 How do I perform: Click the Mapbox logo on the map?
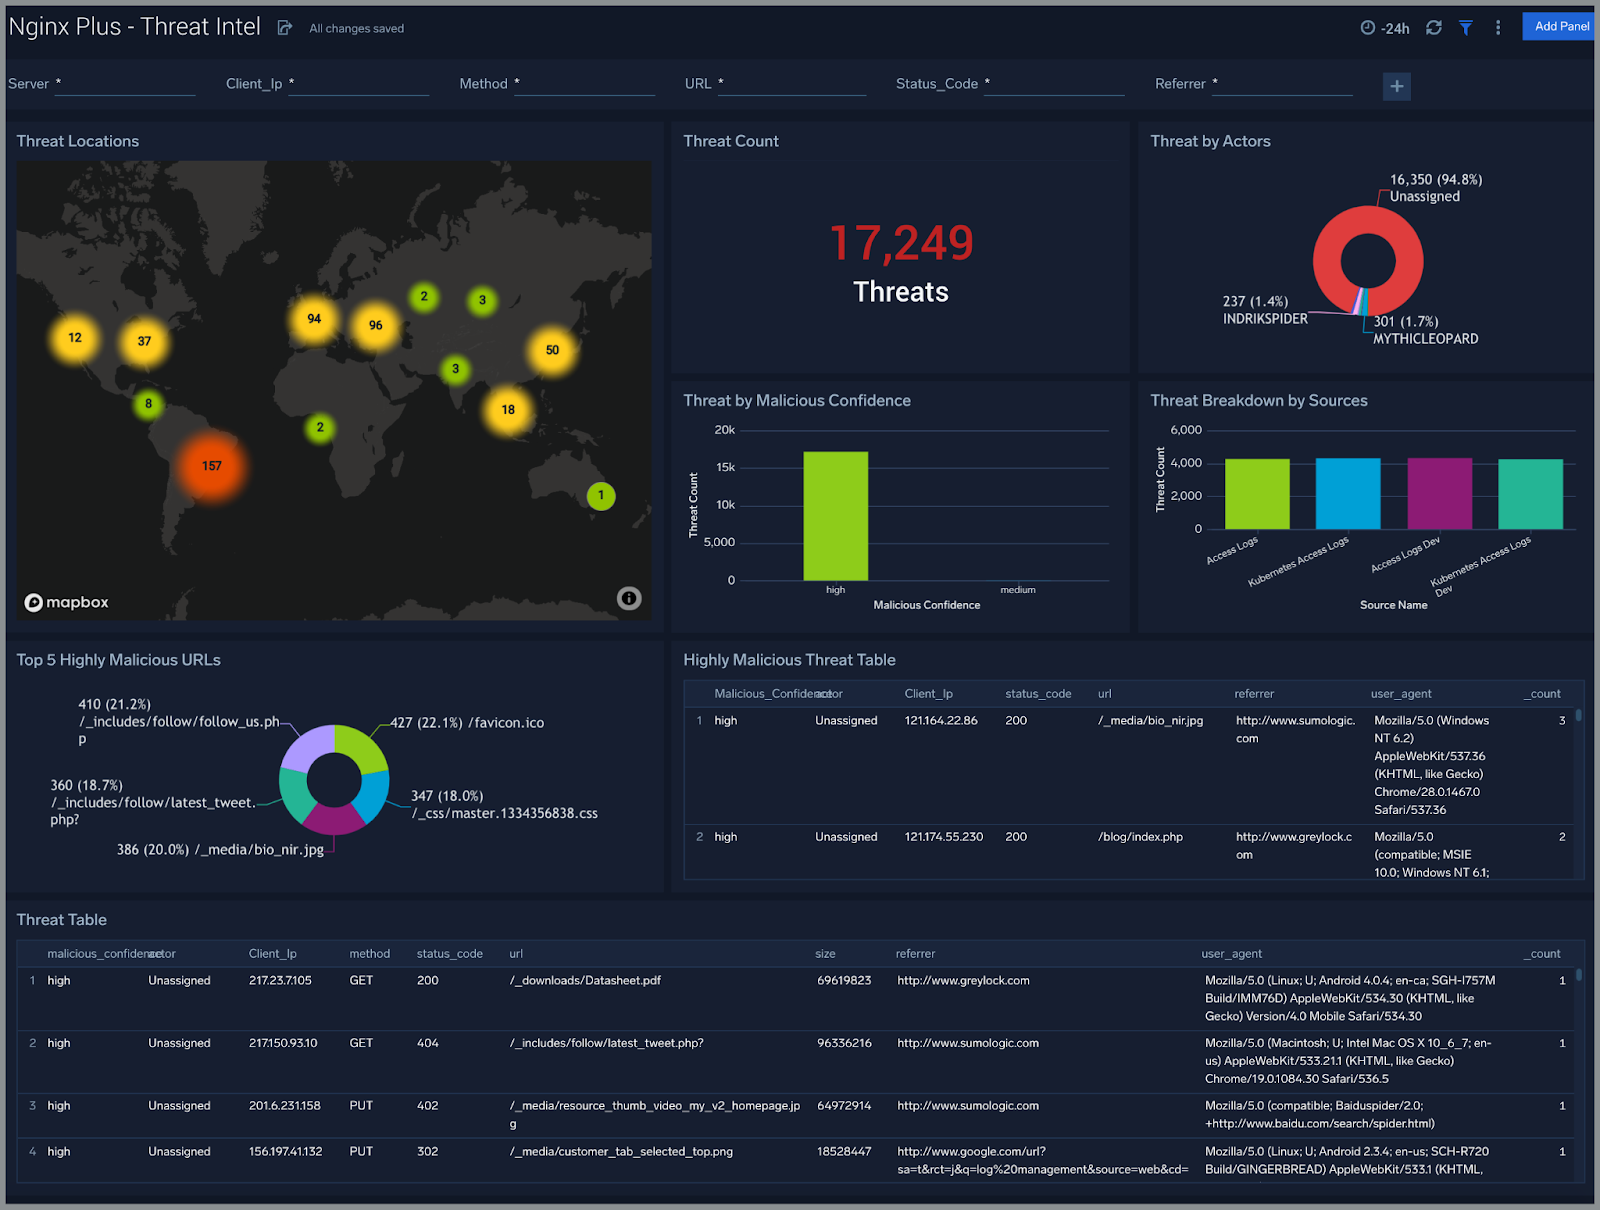(67, 602)
